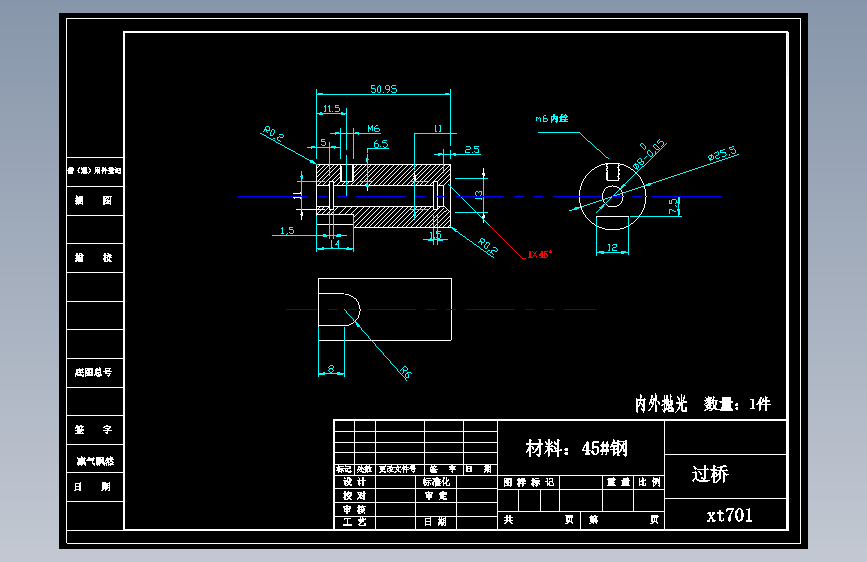Select the vertical 13 dimension

point(479,195)
